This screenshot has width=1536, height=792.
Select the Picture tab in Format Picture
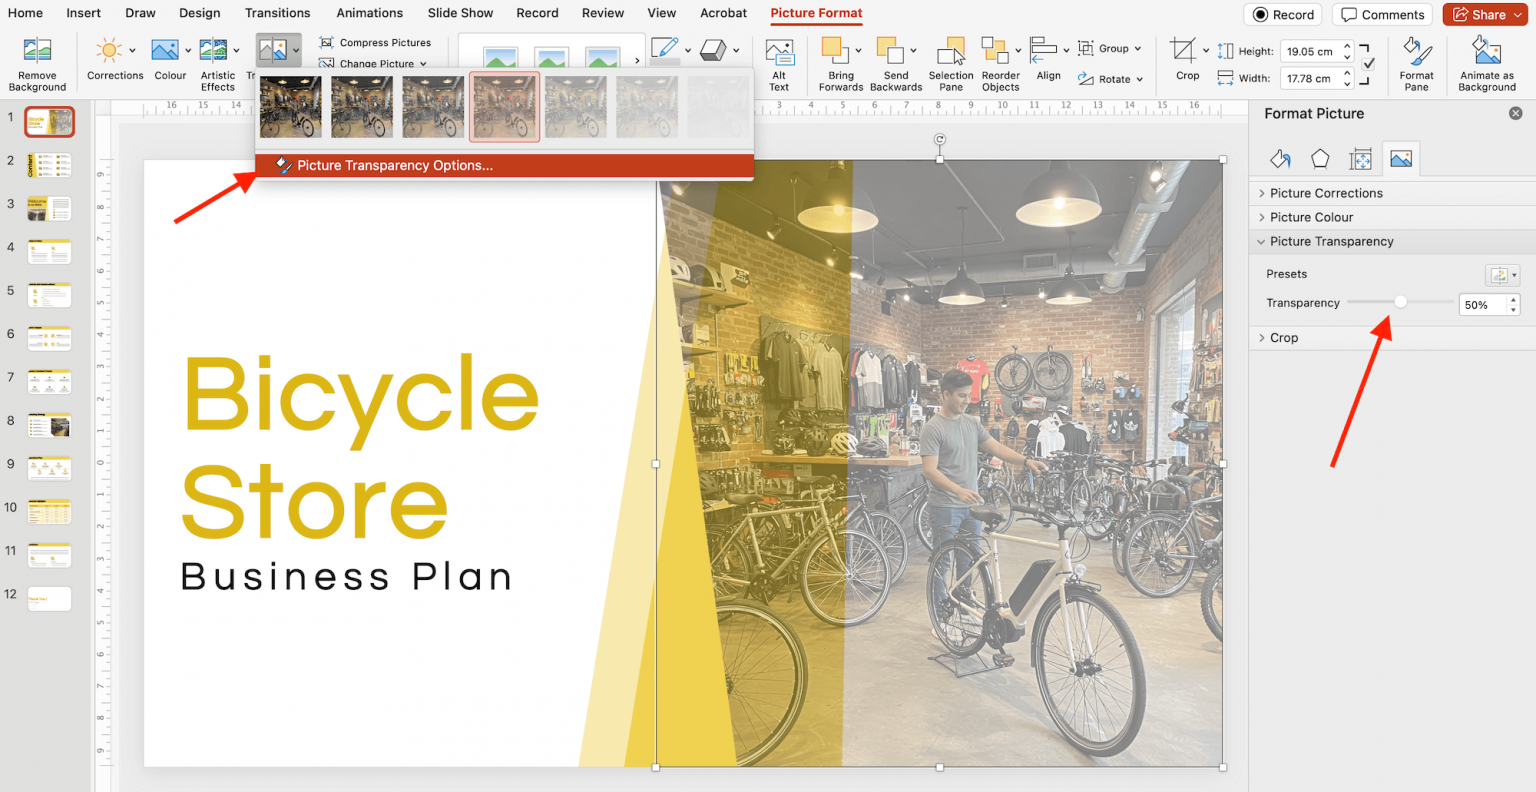tap(1400, 158)
